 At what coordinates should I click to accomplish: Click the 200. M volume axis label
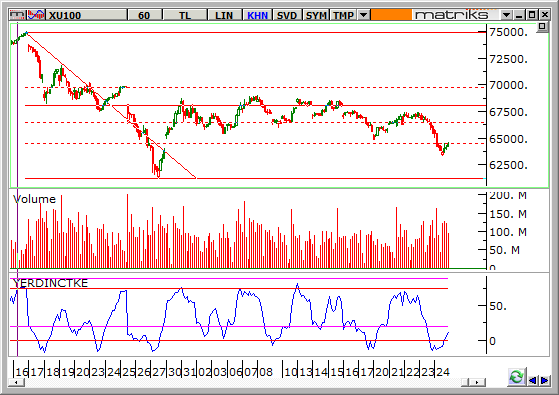pyautogui.click(x=508, y=195)
